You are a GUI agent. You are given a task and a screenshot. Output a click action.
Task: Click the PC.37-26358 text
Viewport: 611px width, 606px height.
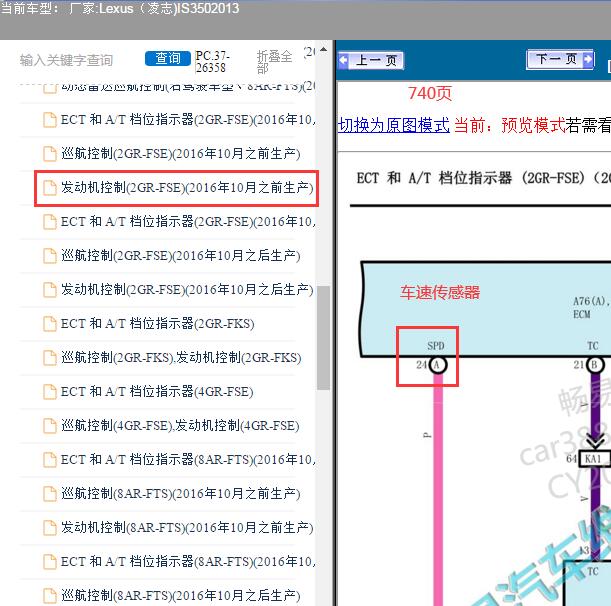[x=212, y=62]
